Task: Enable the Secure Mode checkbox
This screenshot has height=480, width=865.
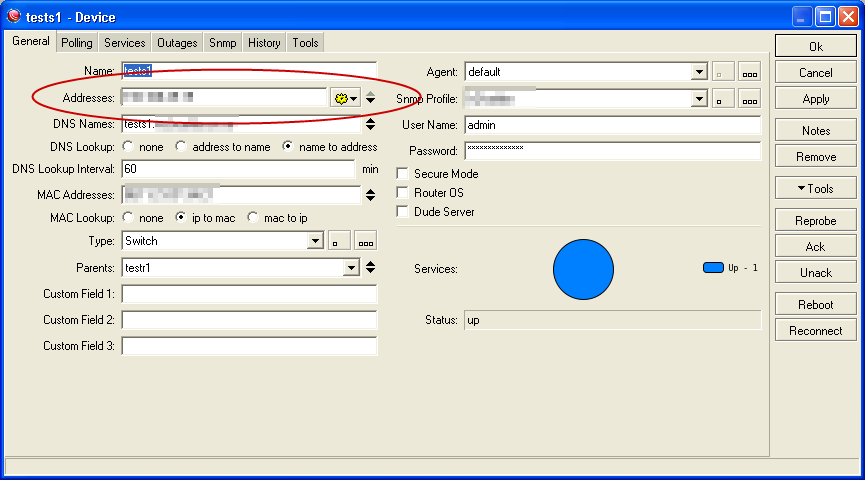Action: click(403, 174)
